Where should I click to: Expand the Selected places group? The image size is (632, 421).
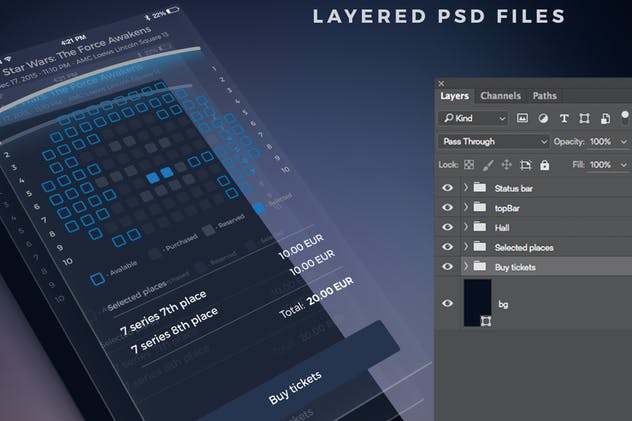pos(465,247)
